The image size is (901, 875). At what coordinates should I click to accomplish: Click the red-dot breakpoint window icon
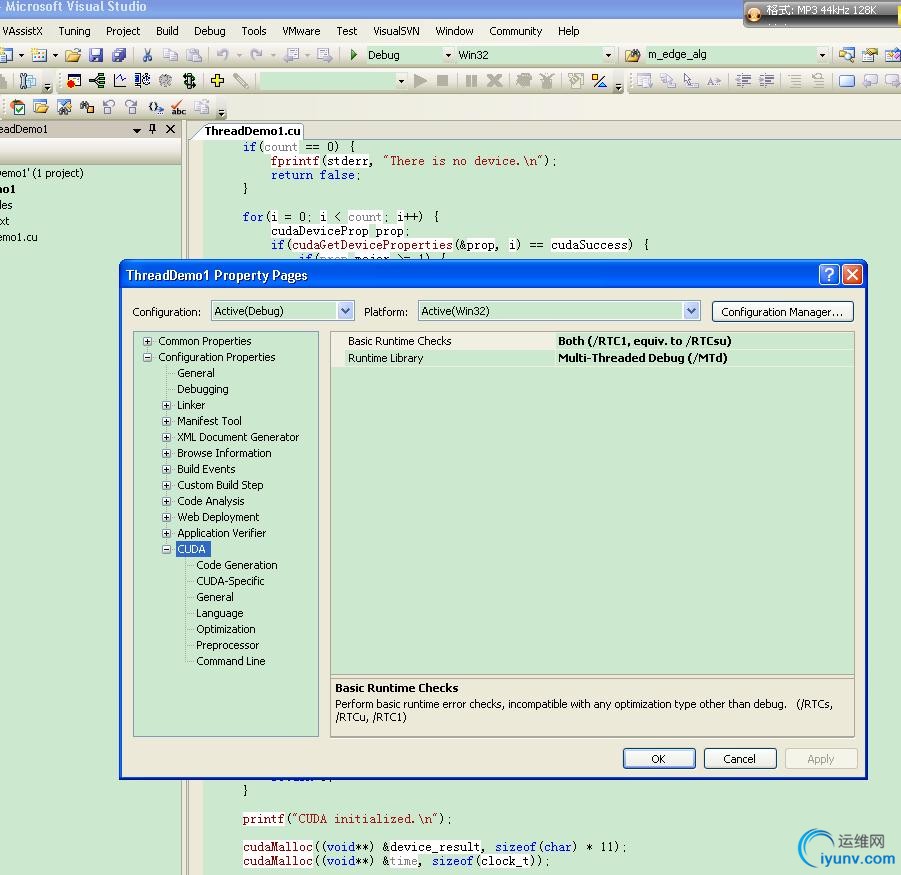click(x=74, y=81)
